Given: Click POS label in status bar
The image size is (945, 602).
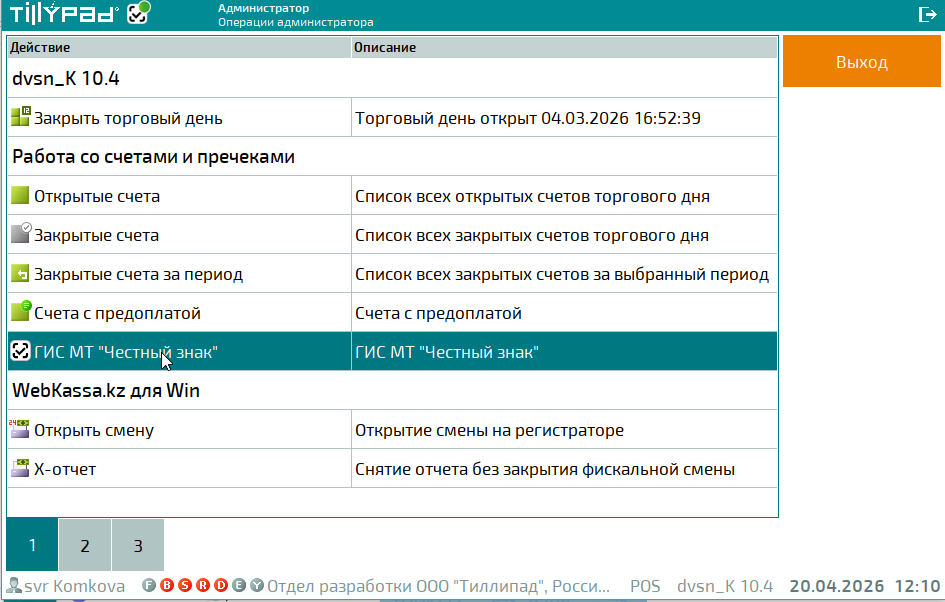Looking at the screenshot, I should [x=645, y=586].
